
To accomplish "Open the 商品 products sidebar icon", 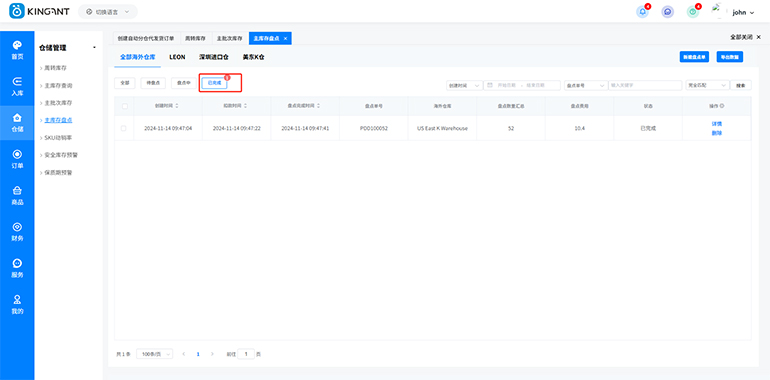I will click(17, 195).
